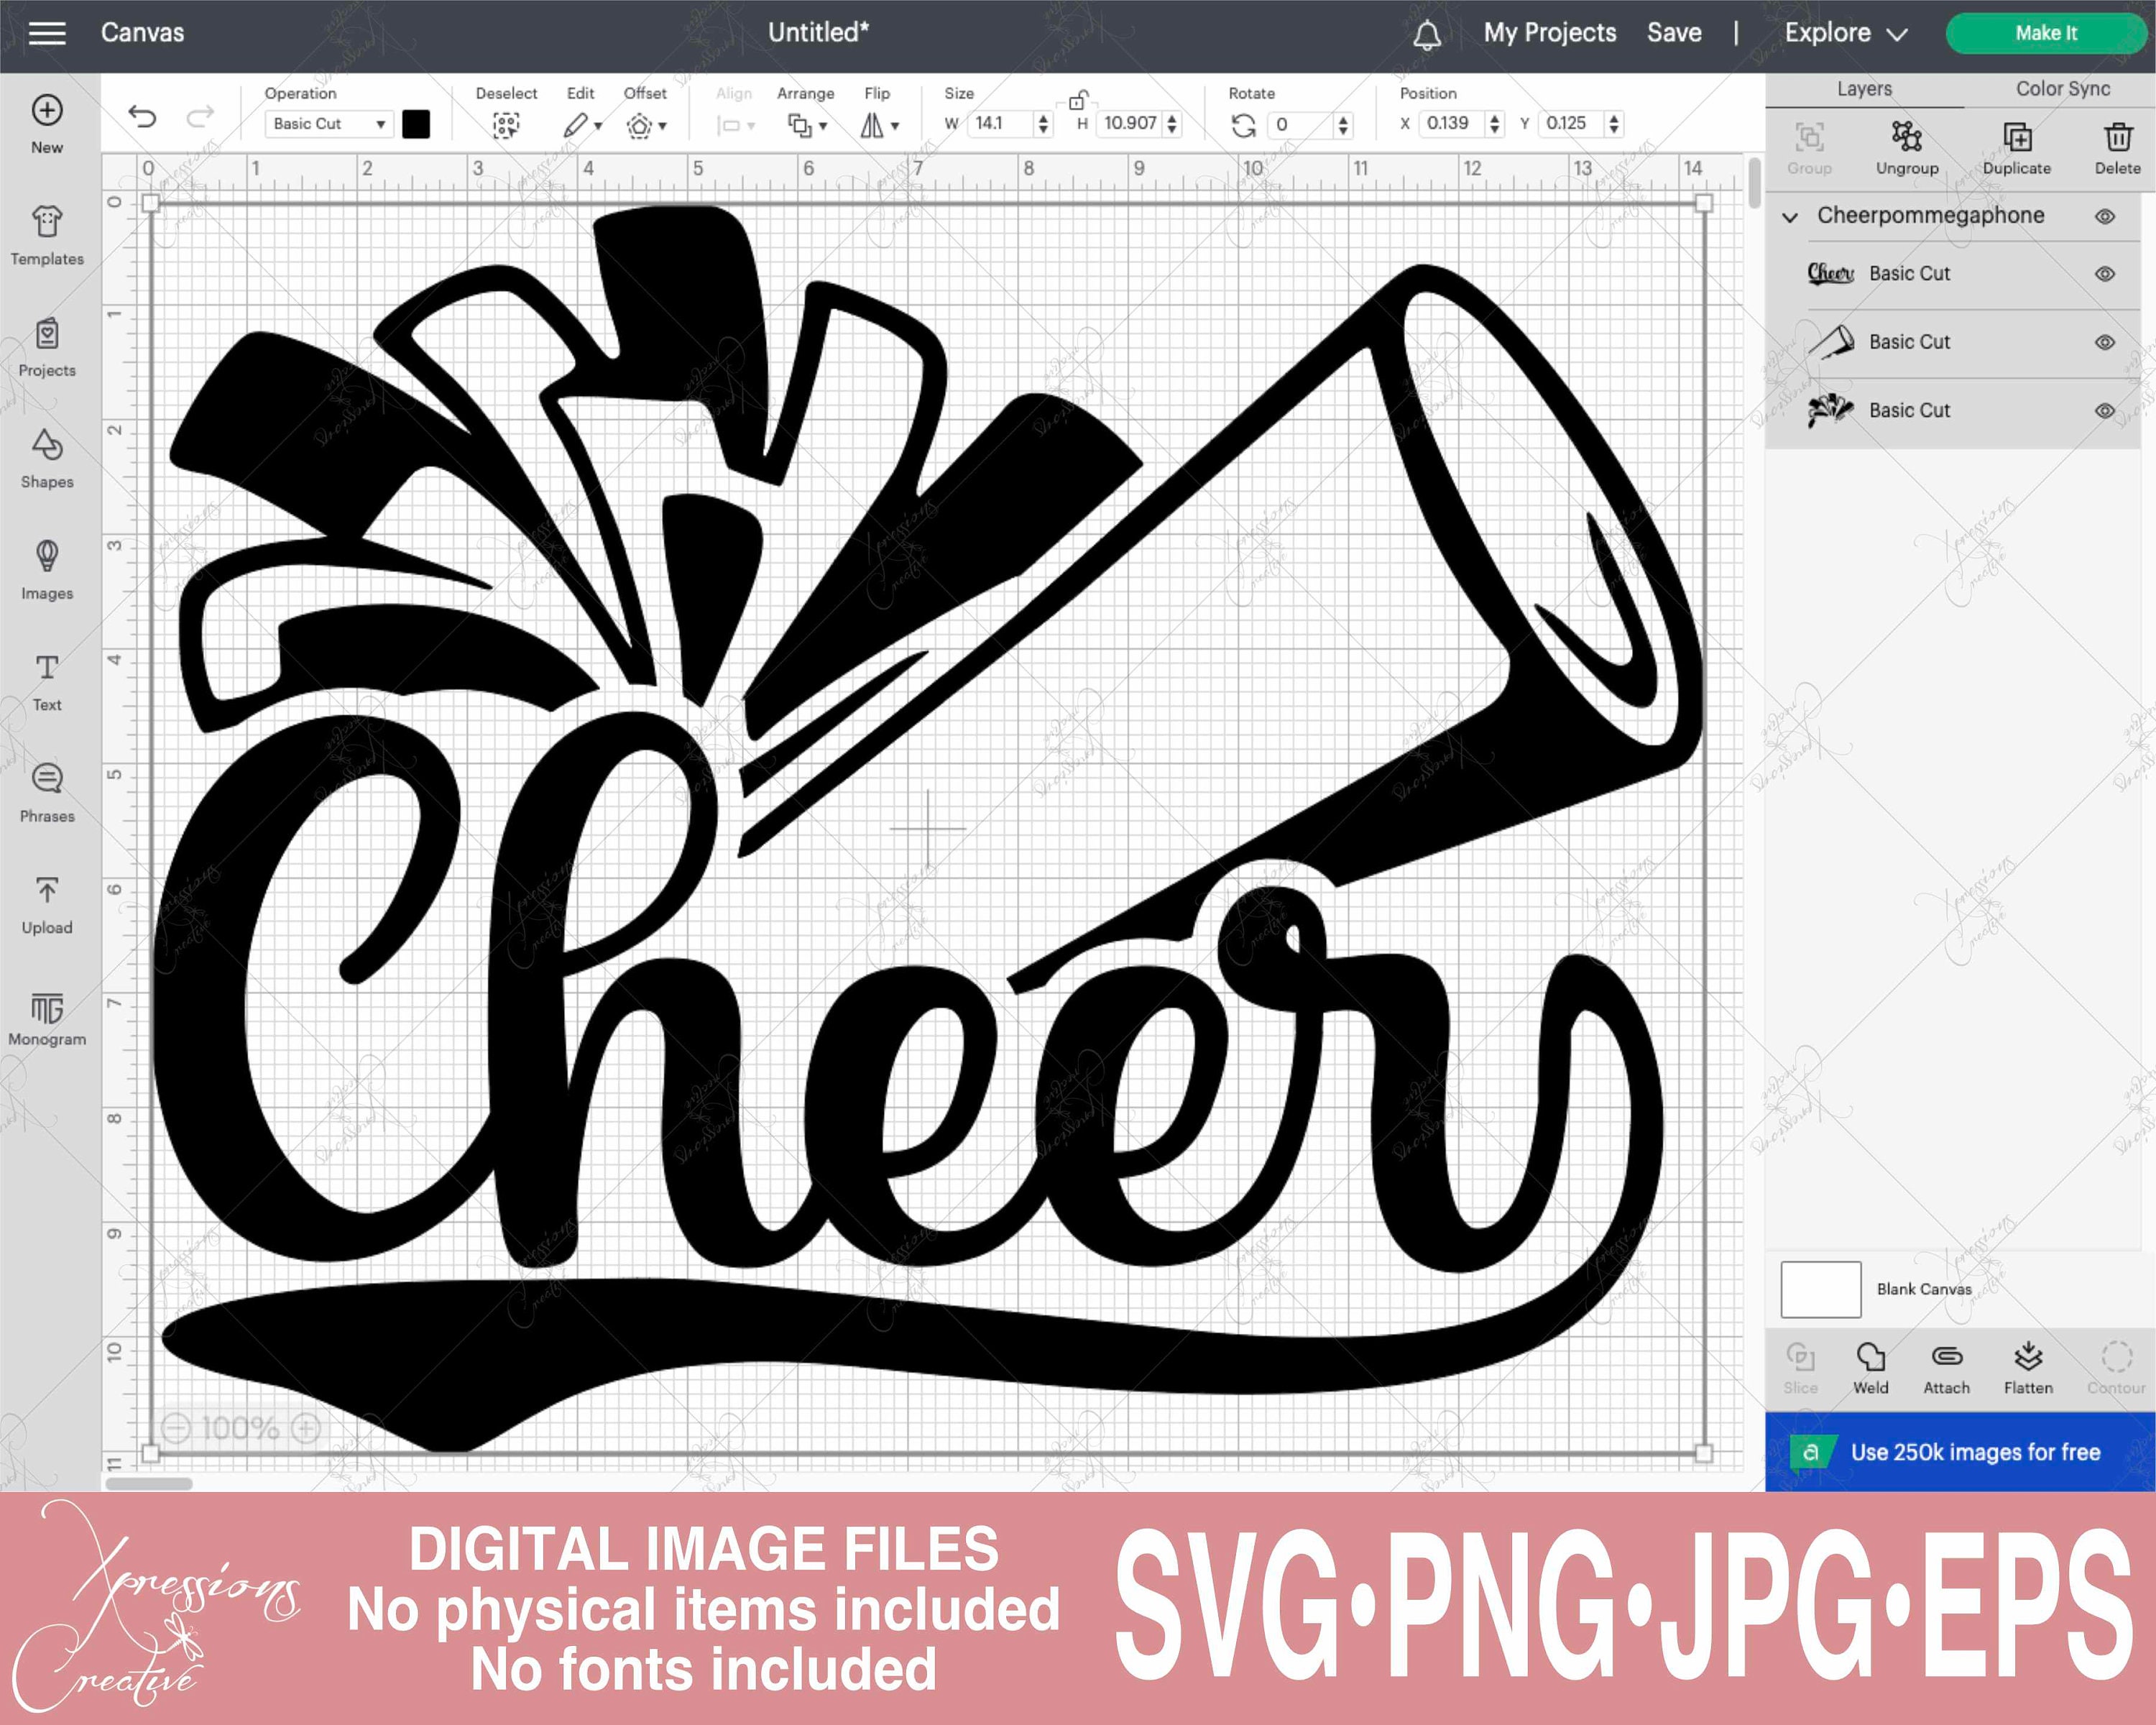
Task: Switch to the Color Sync tab
Action: pyautogui.click(x=2061, y=88)
